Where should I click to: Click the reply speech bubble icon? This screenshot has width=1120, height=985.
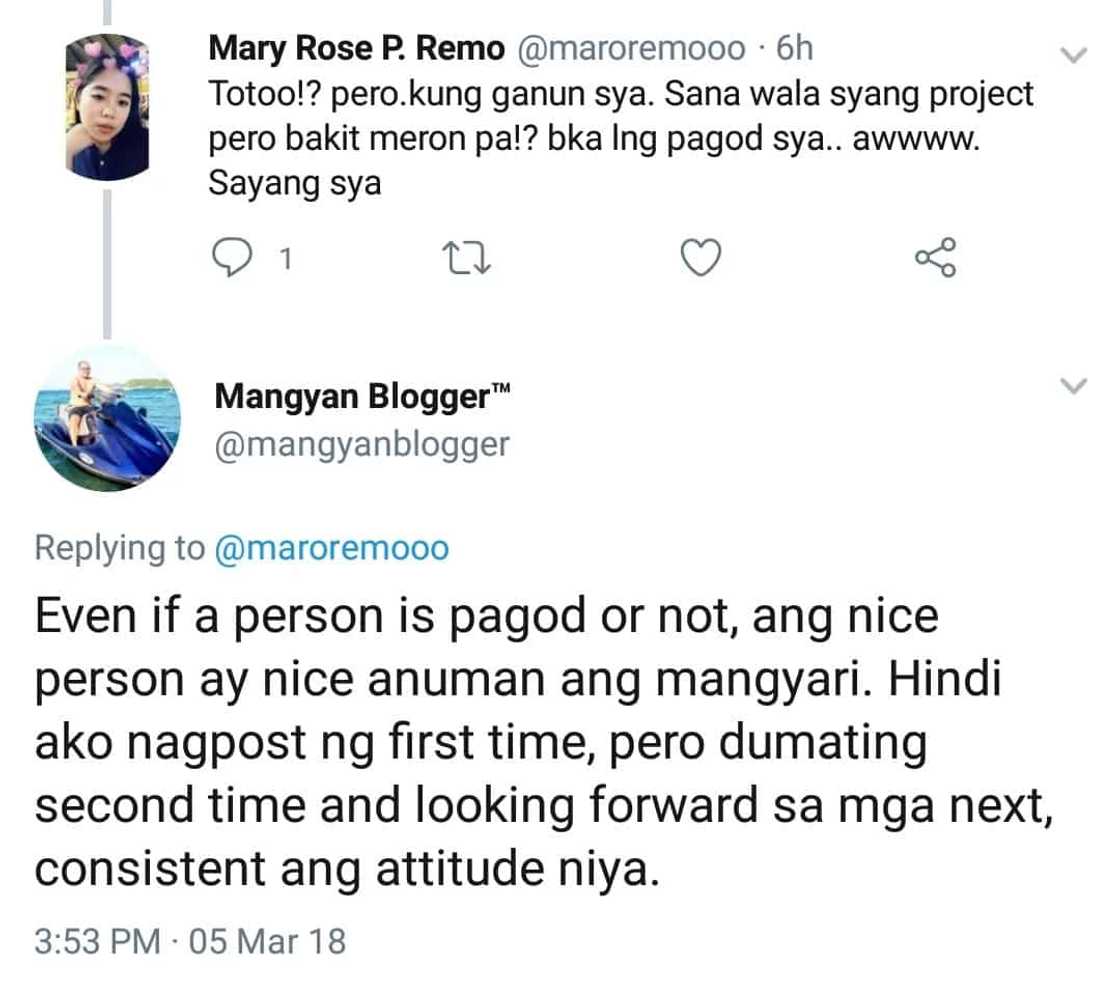coord(233,258)
